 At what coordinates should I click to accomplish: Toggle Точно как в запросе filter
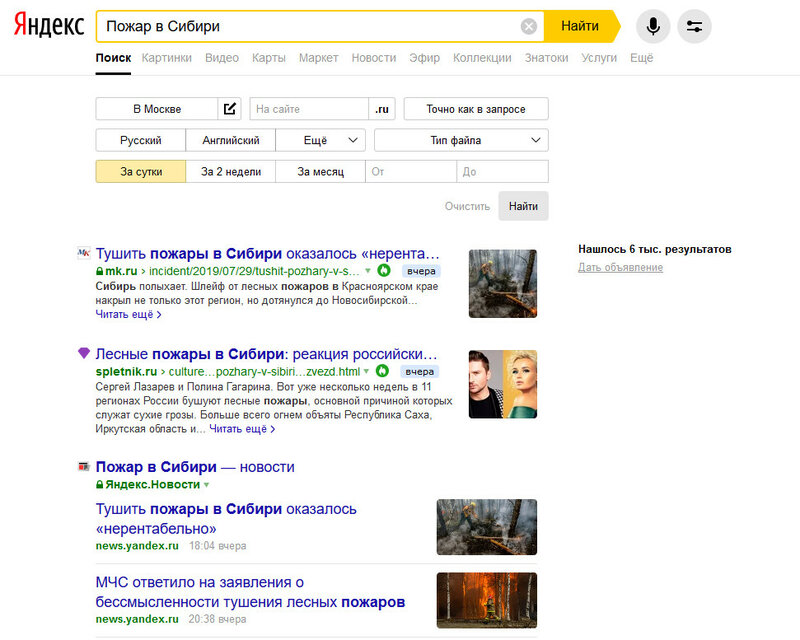coord(476,109)
